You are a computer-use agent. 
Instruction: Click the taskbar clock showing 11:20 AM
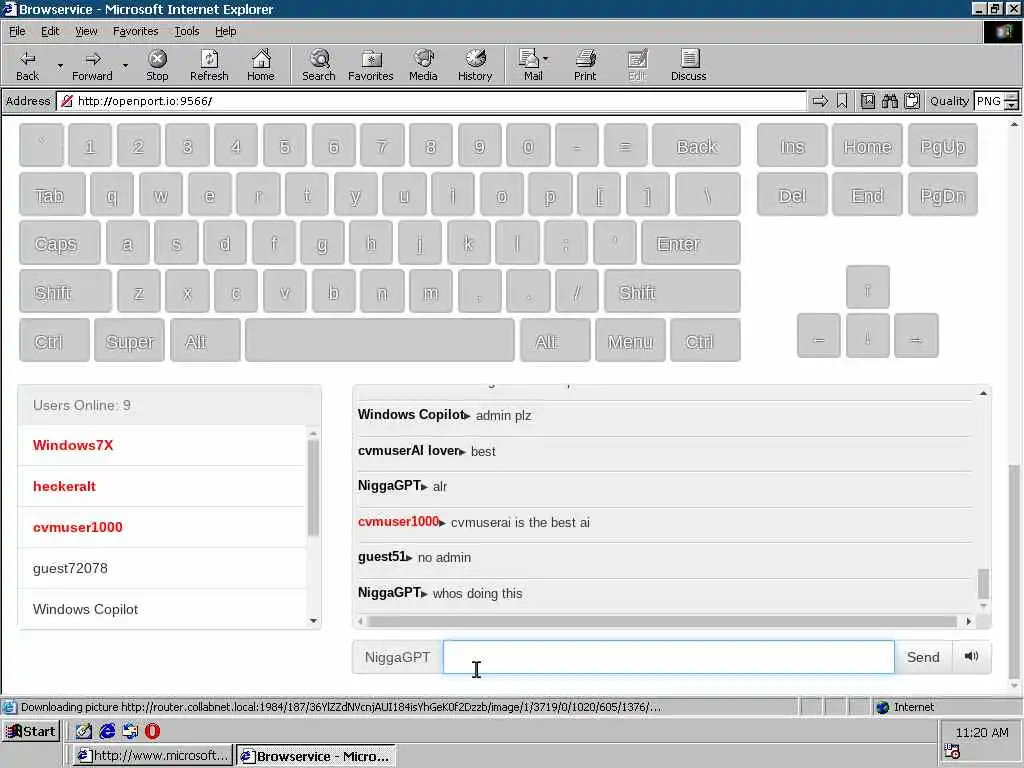click(982, 733)
